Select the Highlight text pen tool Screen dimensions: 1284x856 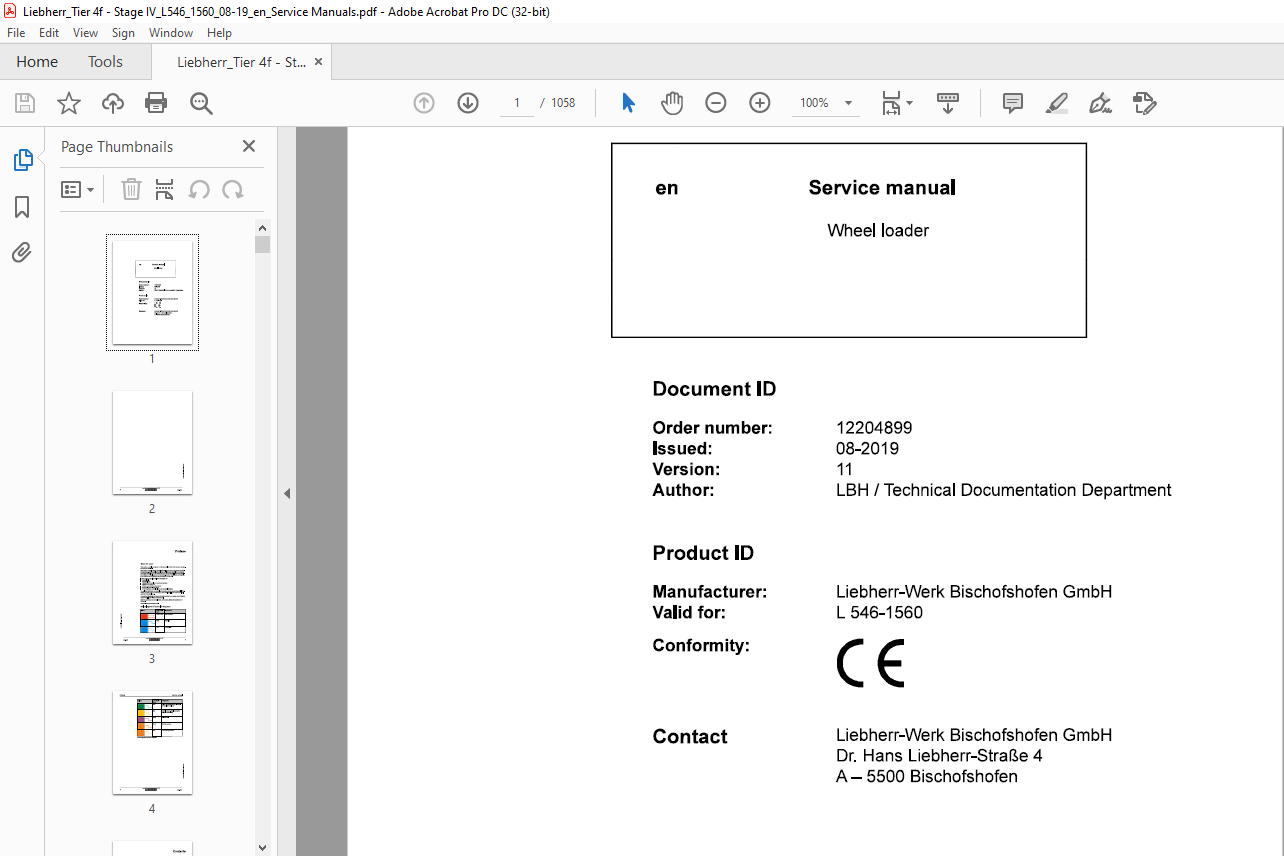point(1057,103)
